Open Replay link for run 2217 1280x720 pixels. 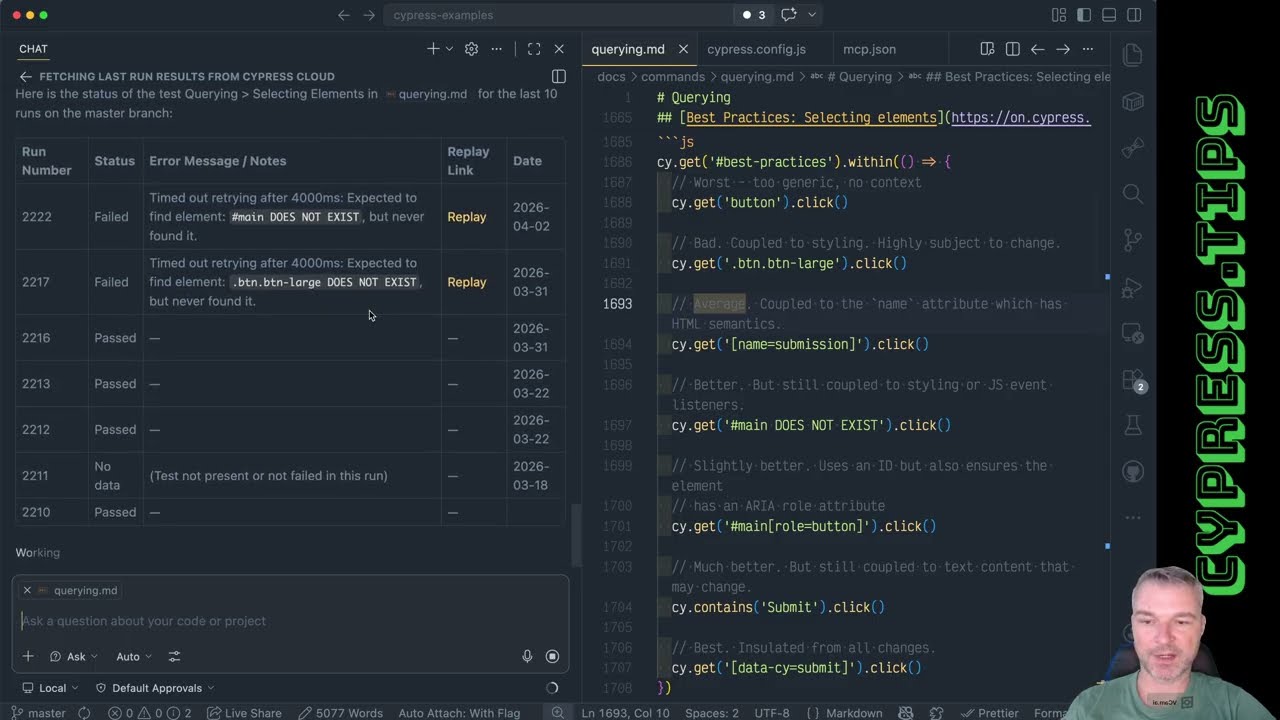coord(466,282)
